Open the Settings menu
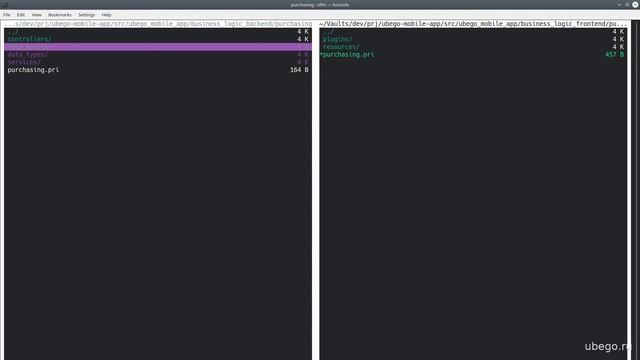Viewport: 640px width, 360px height. [86, 15]
